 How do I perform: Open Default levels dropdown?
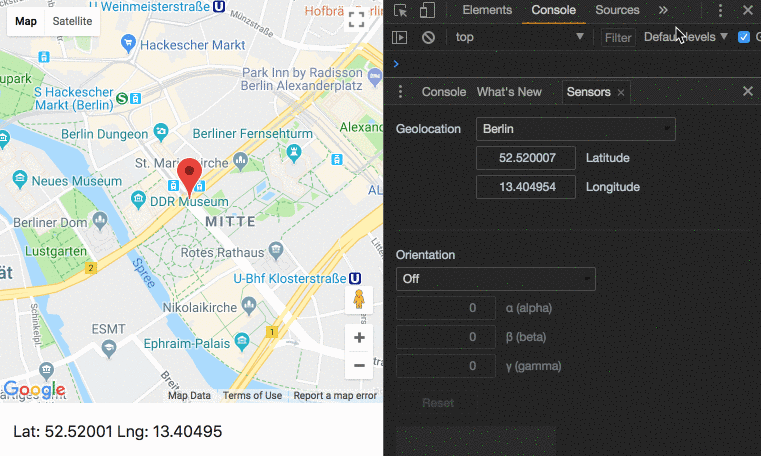pos(686,37)
